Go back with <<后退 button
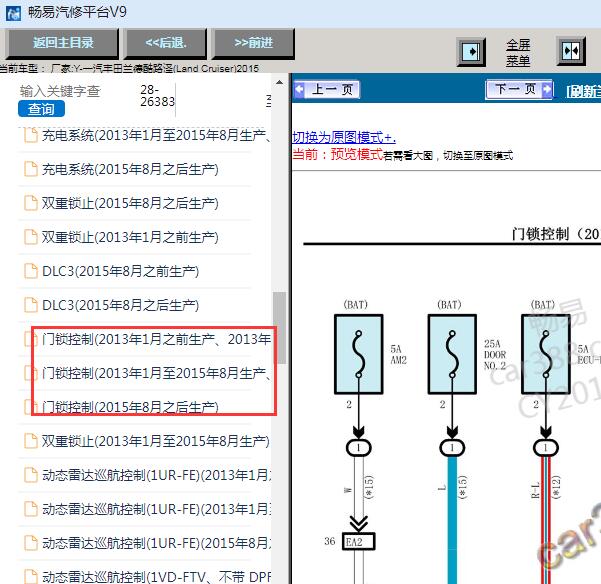The width and height of the screenshot is (601, 584). [166, 43]
